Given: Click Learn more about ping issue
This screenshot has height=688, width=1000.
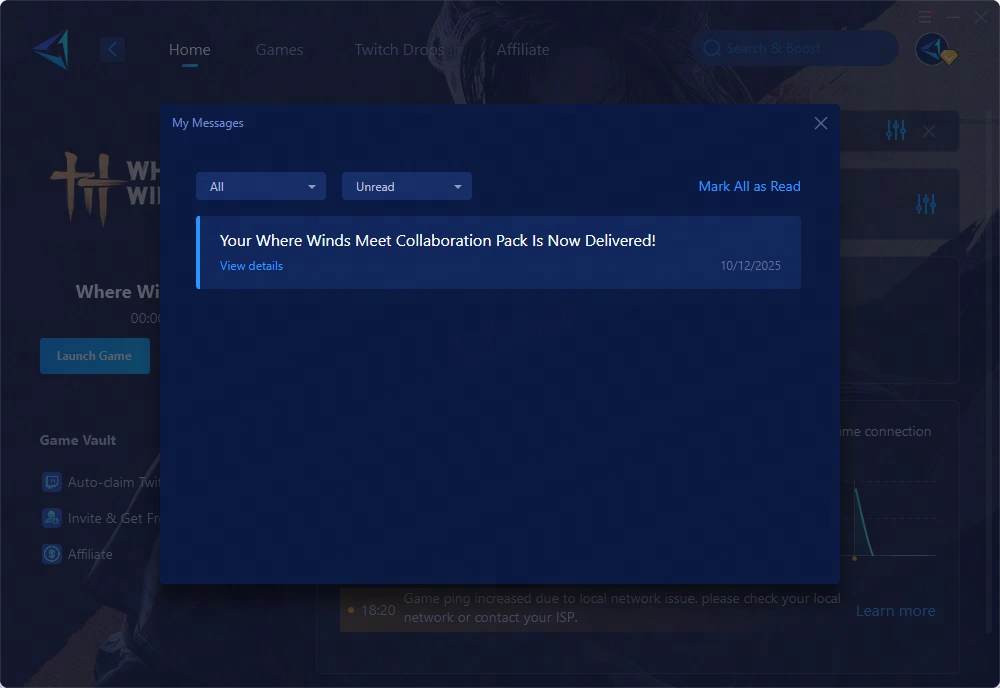Looking at the screenshot, I should coord(895,611).
